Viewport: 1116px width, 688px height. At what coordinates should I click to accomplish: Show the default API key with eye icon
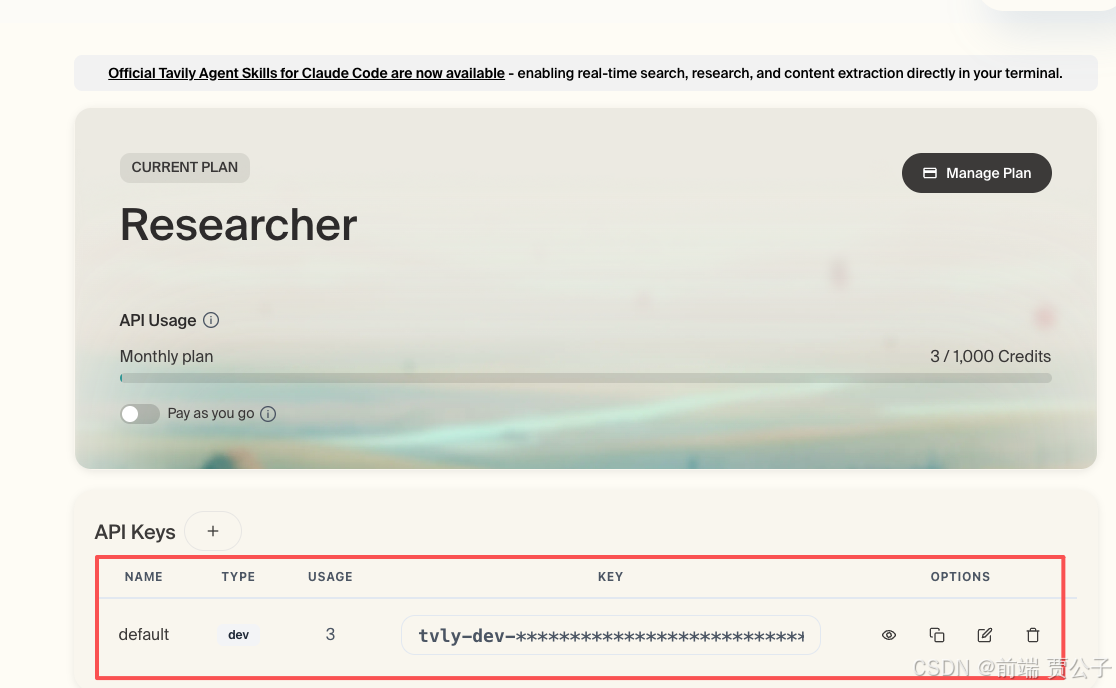click(x=888, y=635)
